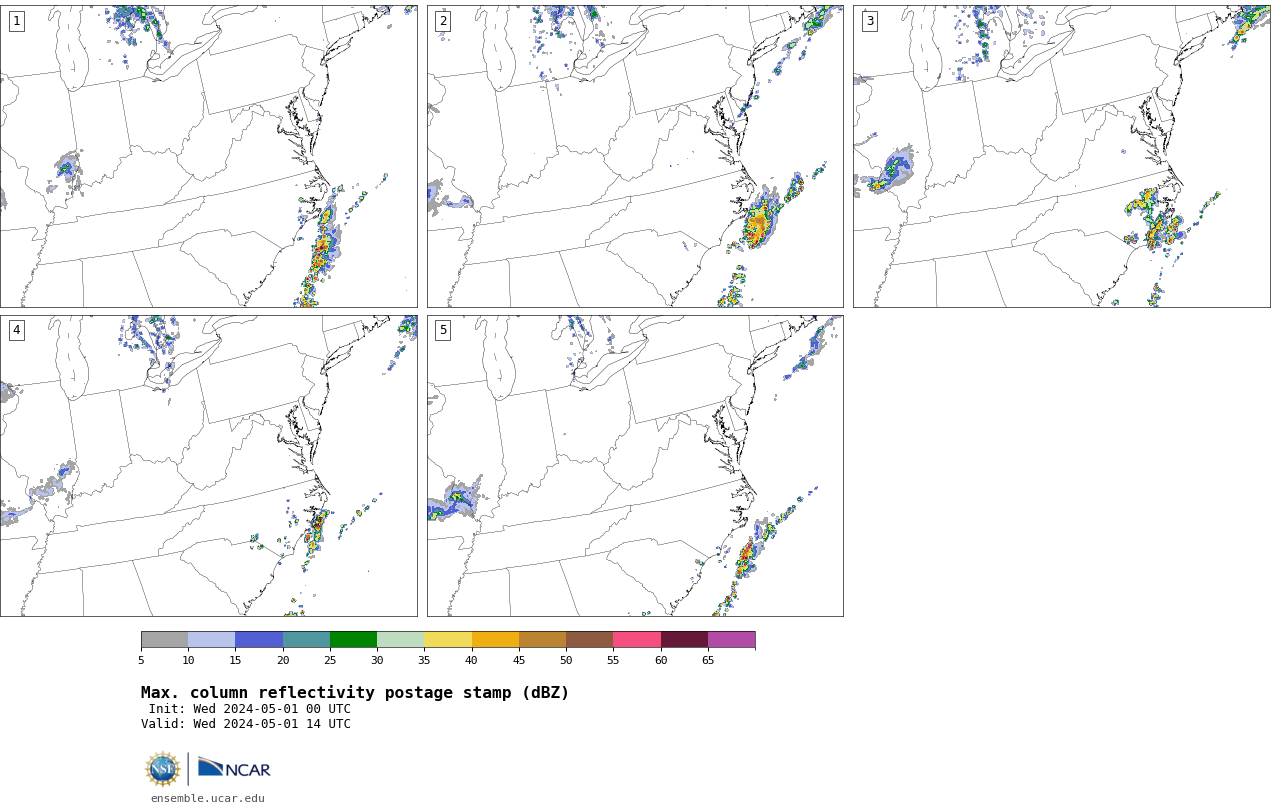Click the ensemble.ucar.edu link text

tap(208, 798)
